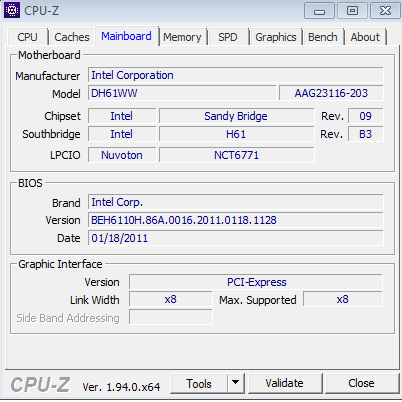Screen dimensions: 402x402
Task: Show the About tab
Action: pos(365,37)
